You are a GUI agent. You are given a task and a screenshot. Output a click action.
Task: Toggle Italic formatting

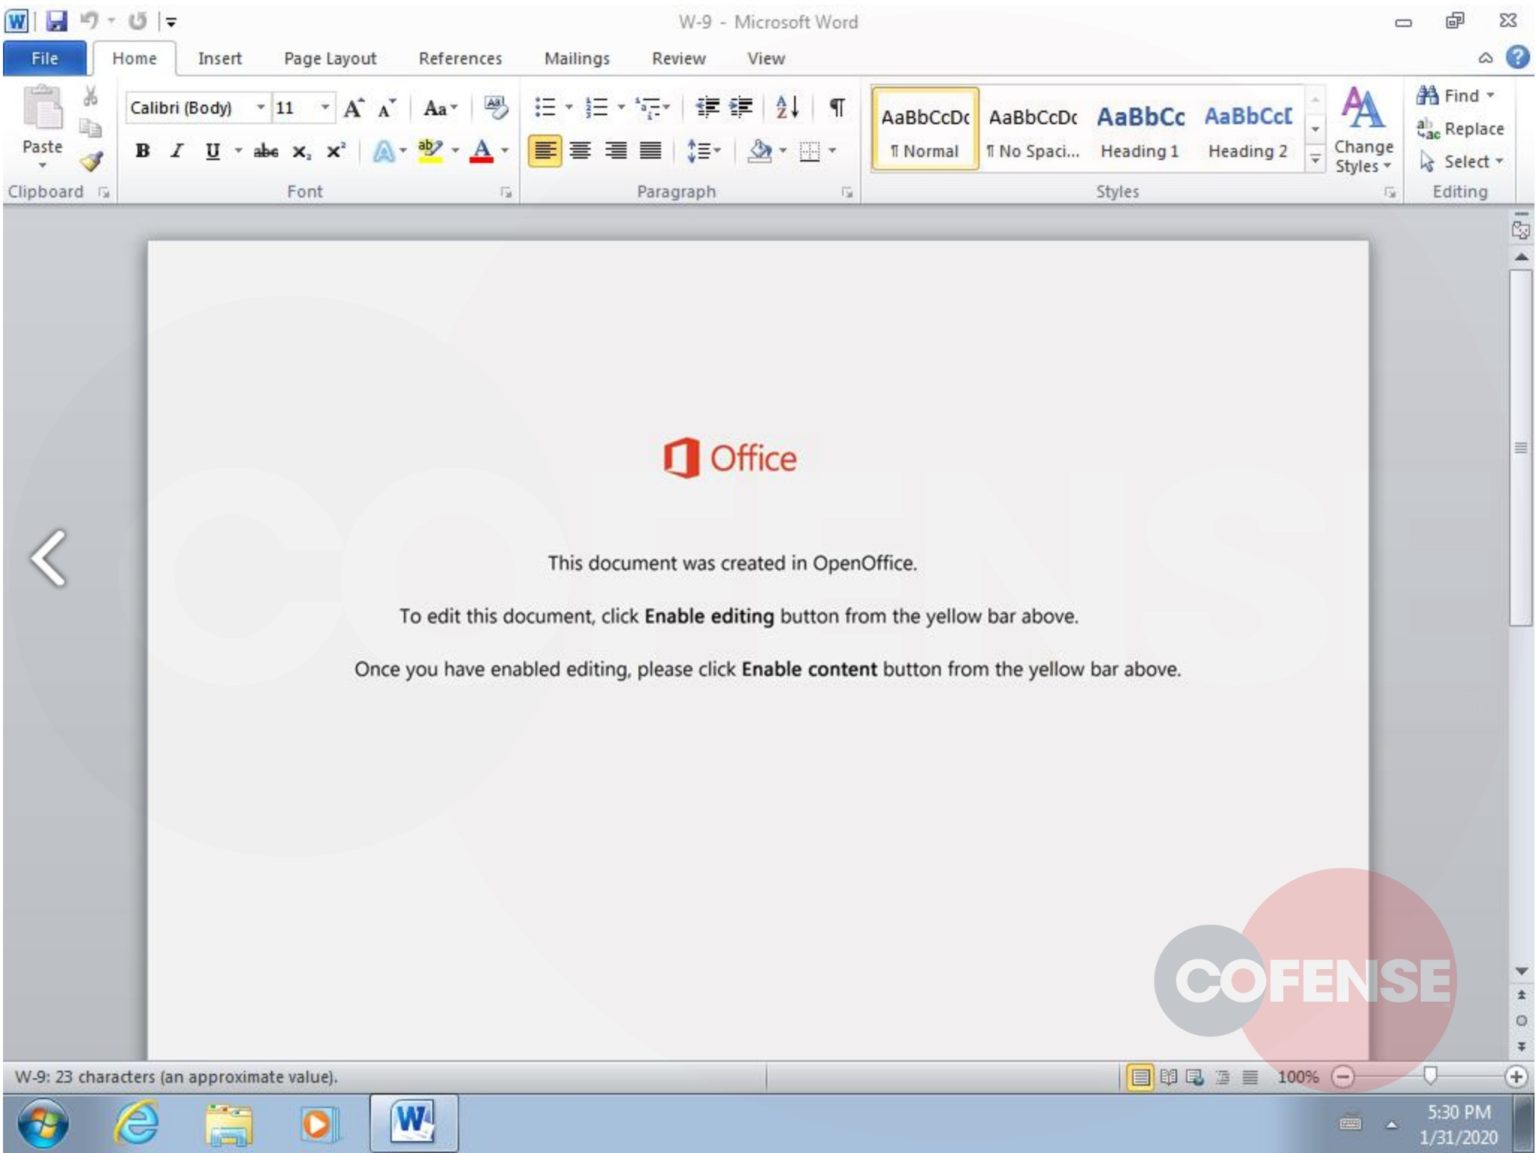177,151
